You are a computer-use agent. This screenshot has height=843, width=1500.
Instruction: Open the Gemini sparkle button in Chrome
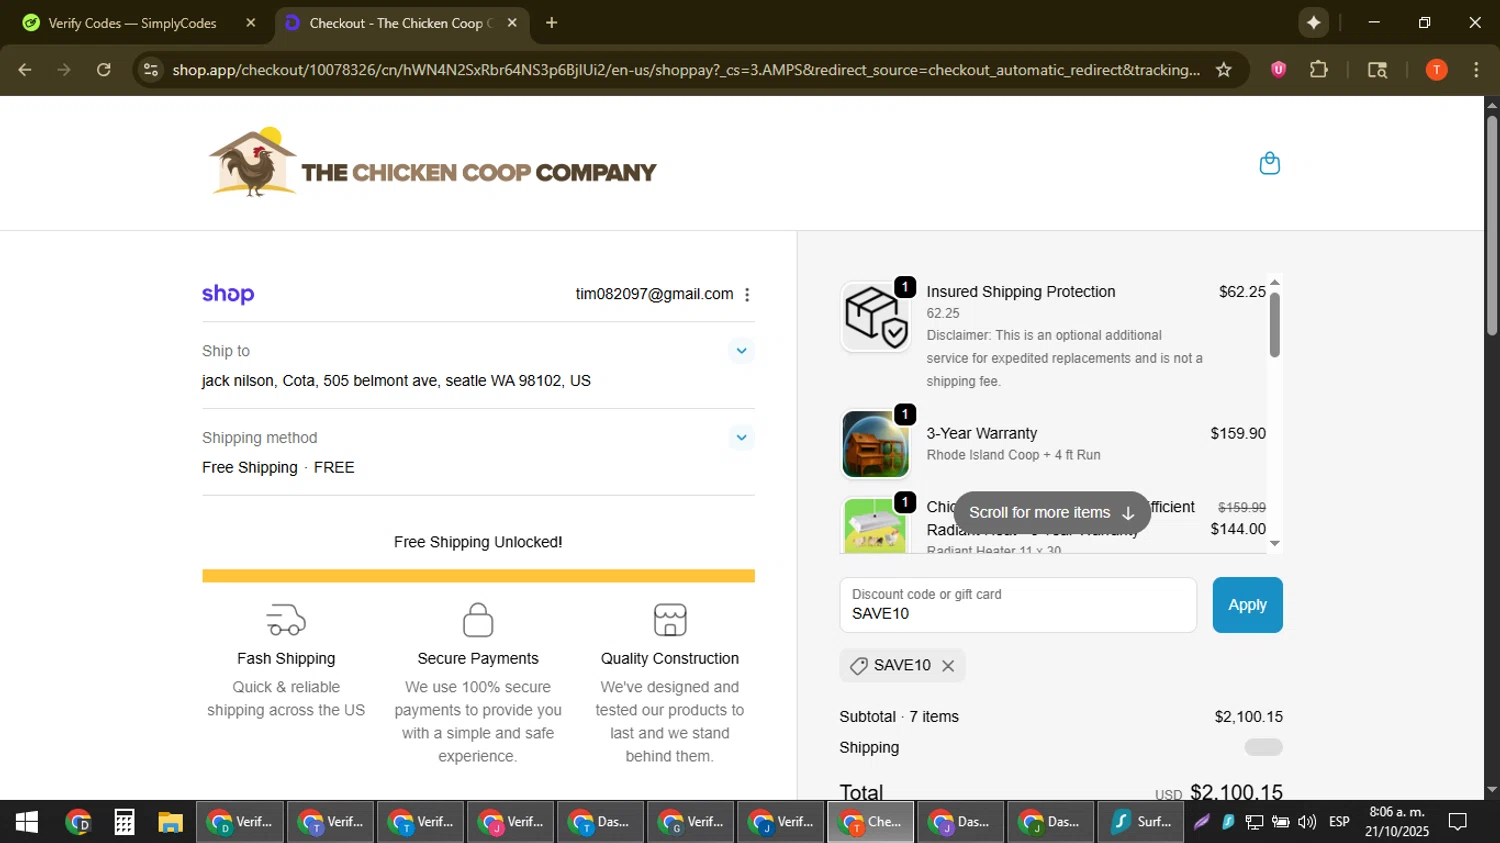click(x=1313, y=23)
